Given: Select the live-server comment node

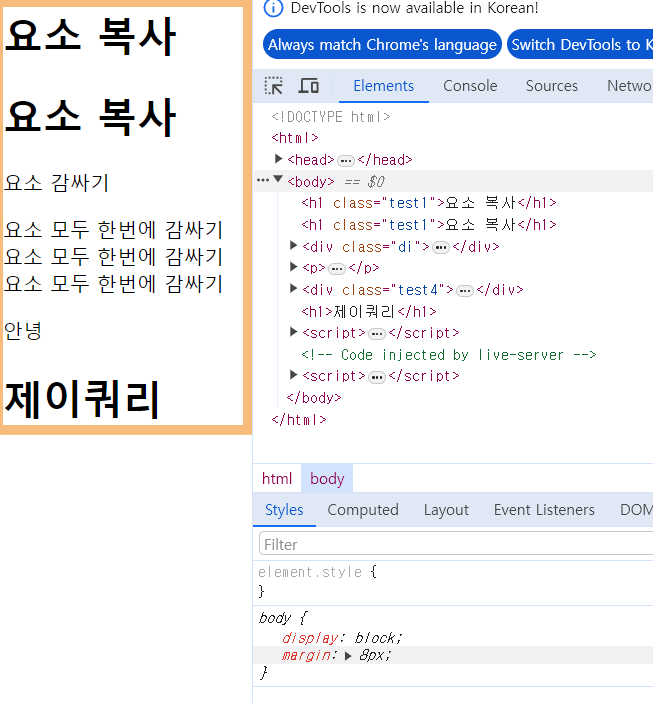Looking at the screenshot, I should (x=448, y=355).
